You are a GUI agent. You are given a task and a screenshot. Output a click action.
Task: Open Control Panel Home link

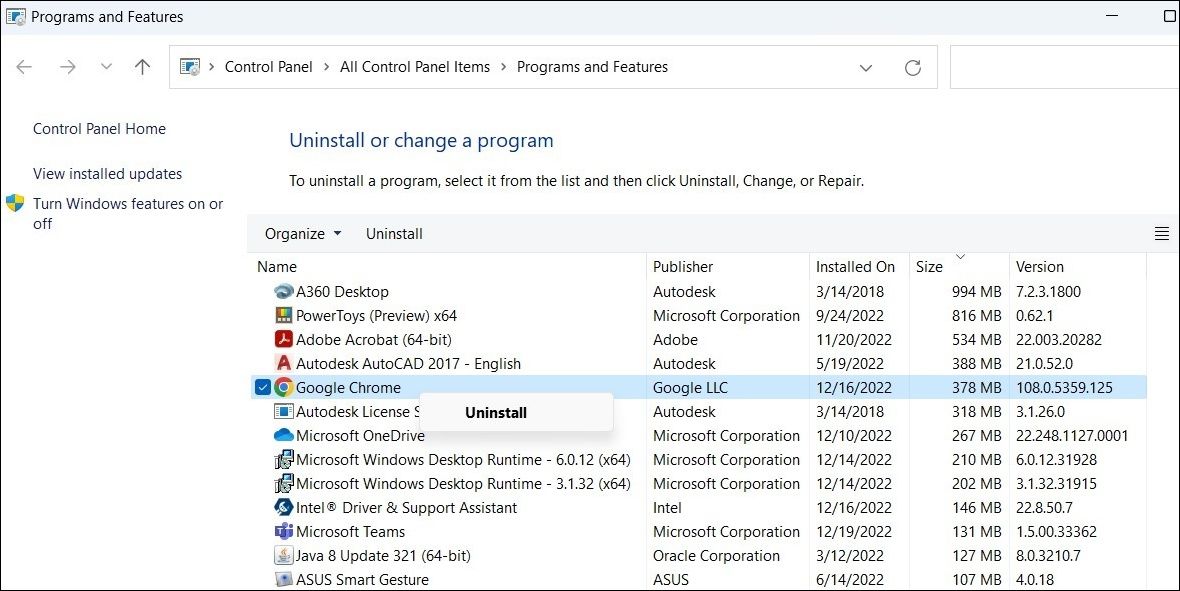coord(99,129)
